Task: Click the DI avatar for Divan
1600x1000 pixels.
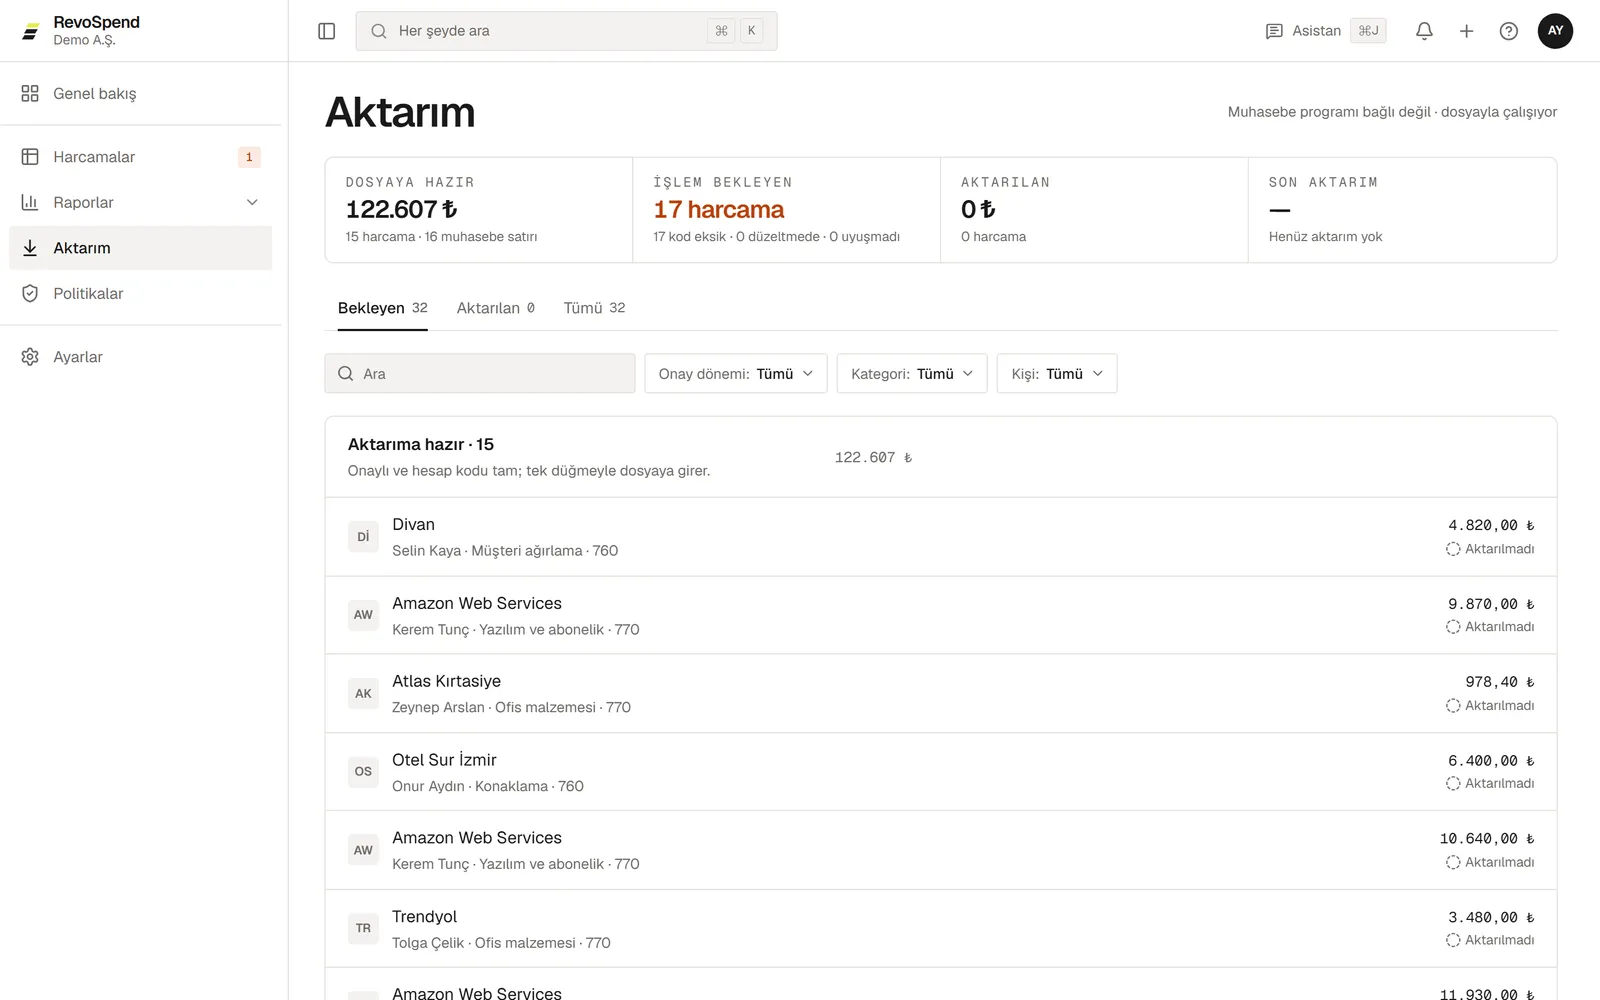Action: (363, 537)
